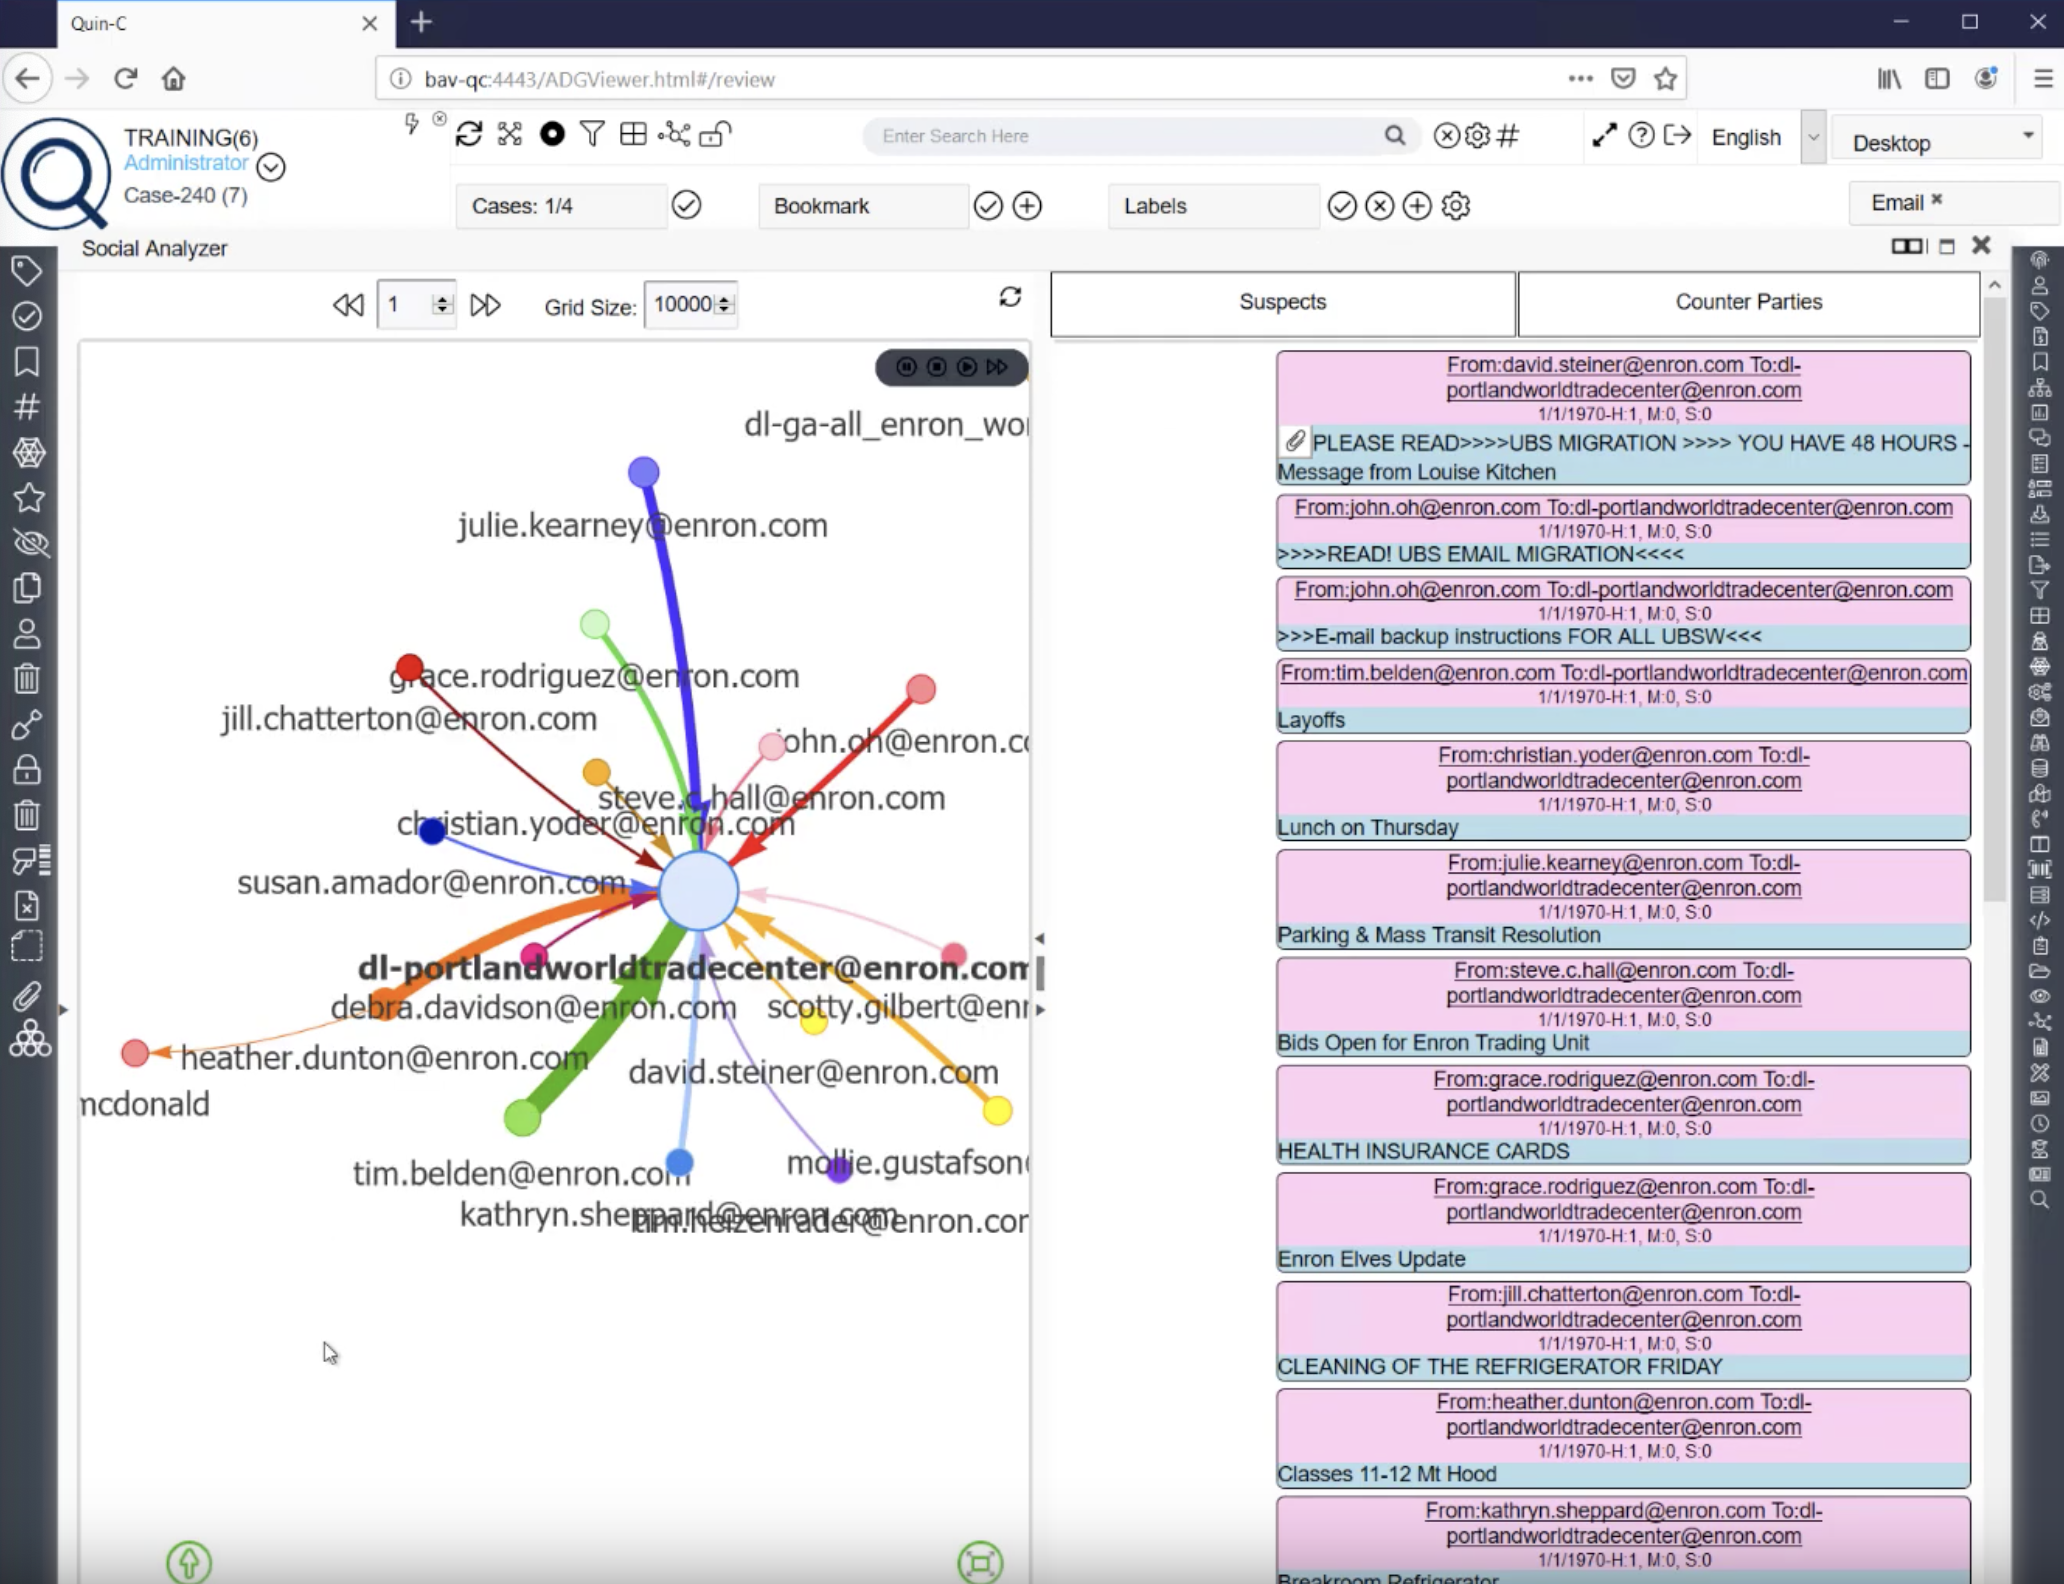Image resolution: width=2064 pixels, height=1584 pixels.
Task: Click the search magnifier in search box
Action: coord(1394,136)
